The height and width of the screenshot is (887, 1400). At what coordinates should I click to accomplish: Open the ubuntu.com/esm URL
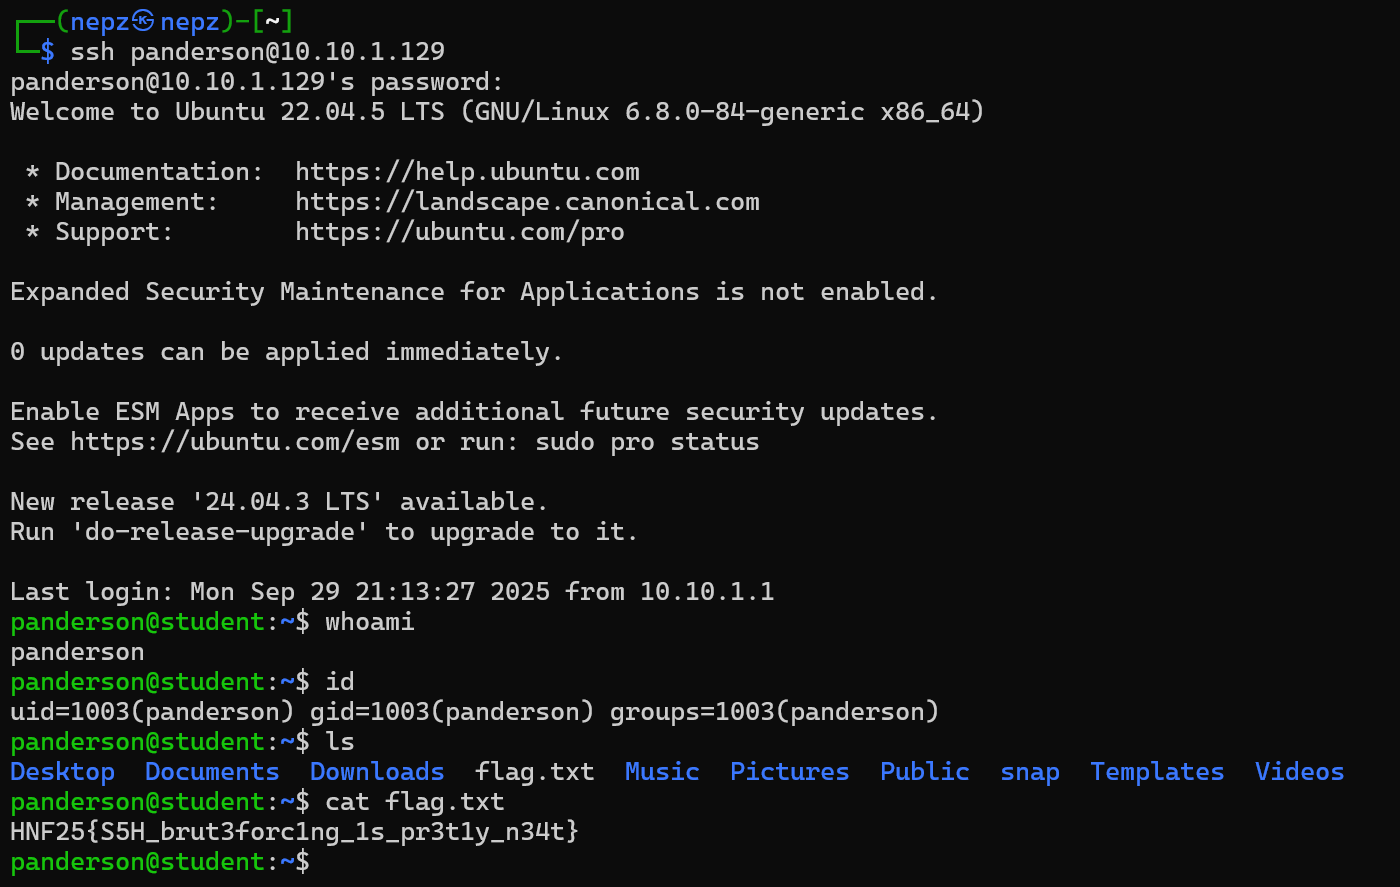(234, 442)
